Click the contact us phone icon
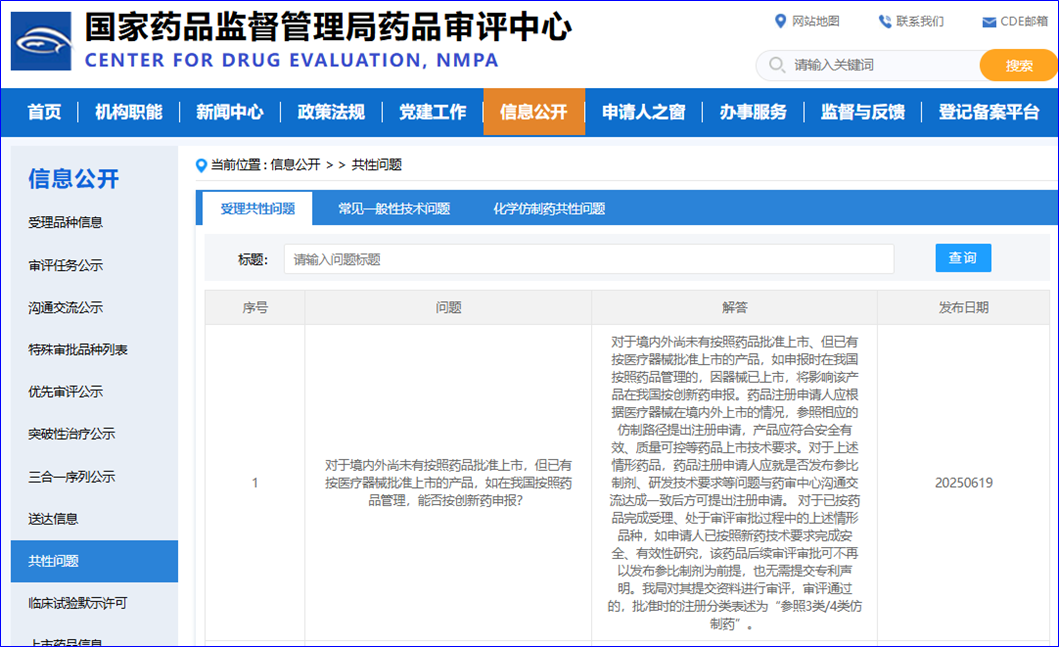The image size is (1059, 647). 884,22
